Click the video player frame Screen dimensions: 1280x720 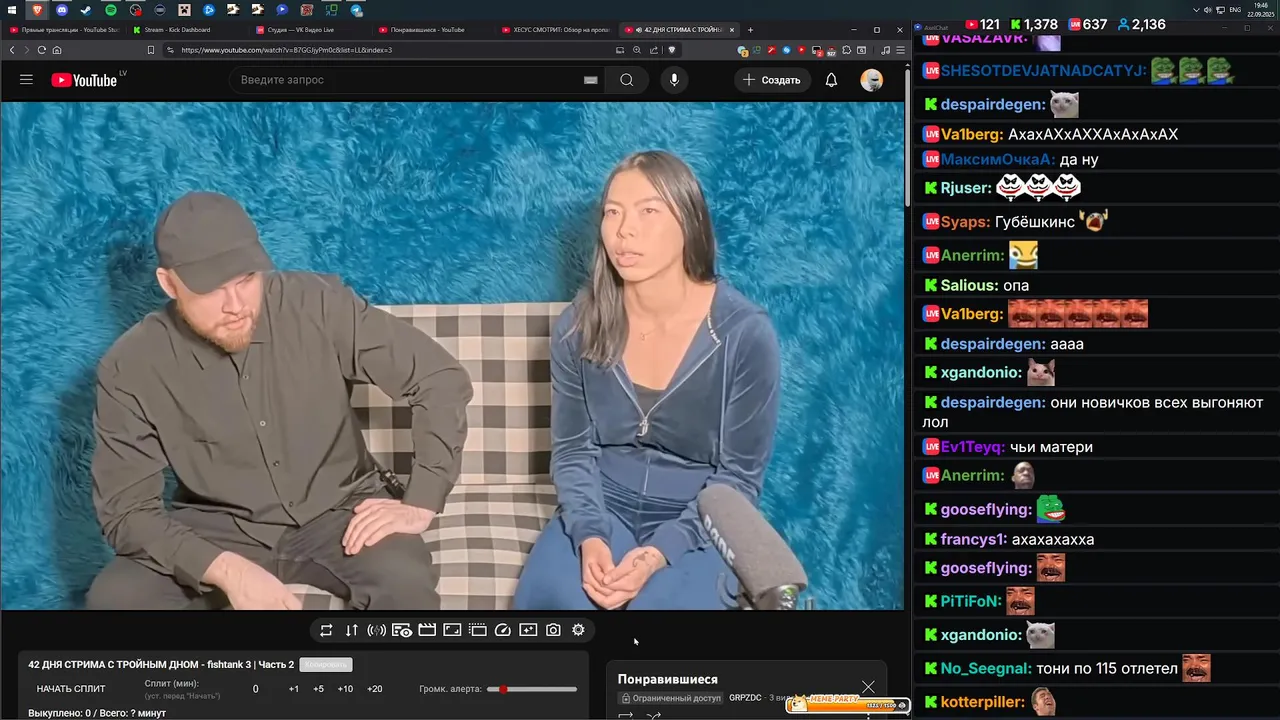pyautogui.click(x=452, y=355)
